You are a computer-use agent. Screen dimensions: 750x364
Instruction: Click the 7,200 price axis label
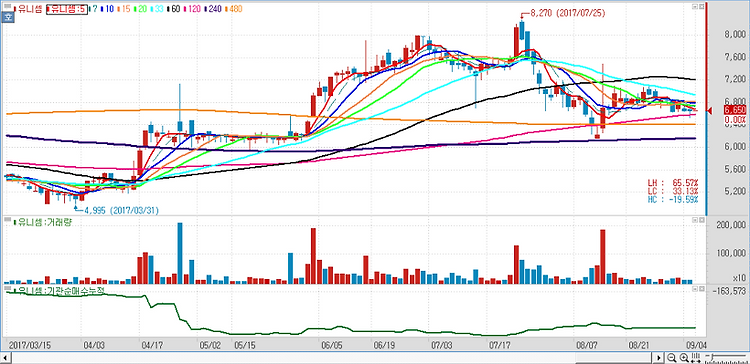[x=735, y=79]
